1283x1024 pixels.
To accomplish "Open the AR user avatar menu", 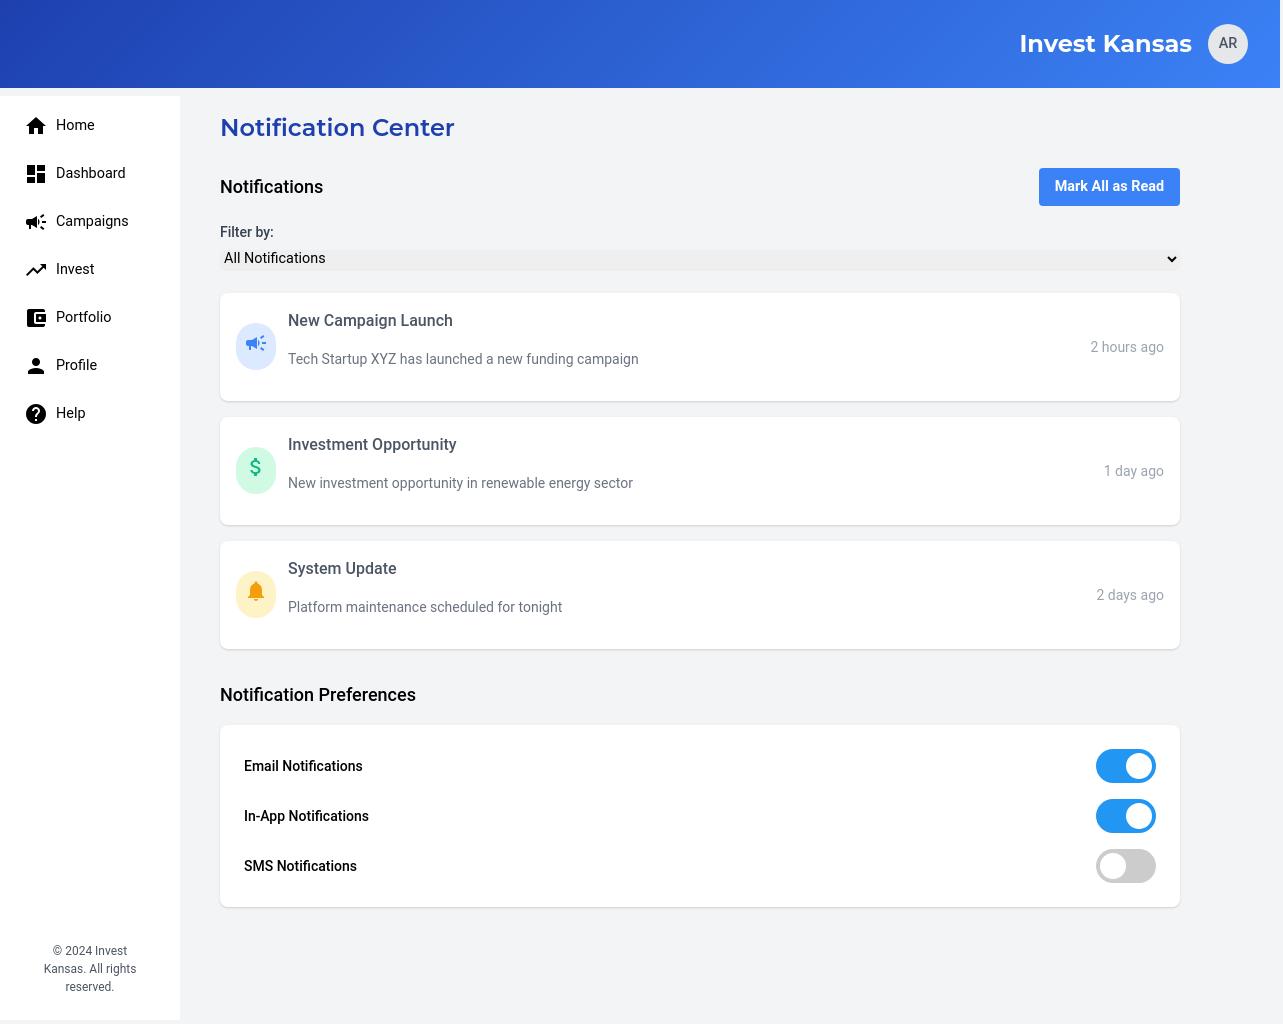I will click(x=1227, y=44).
